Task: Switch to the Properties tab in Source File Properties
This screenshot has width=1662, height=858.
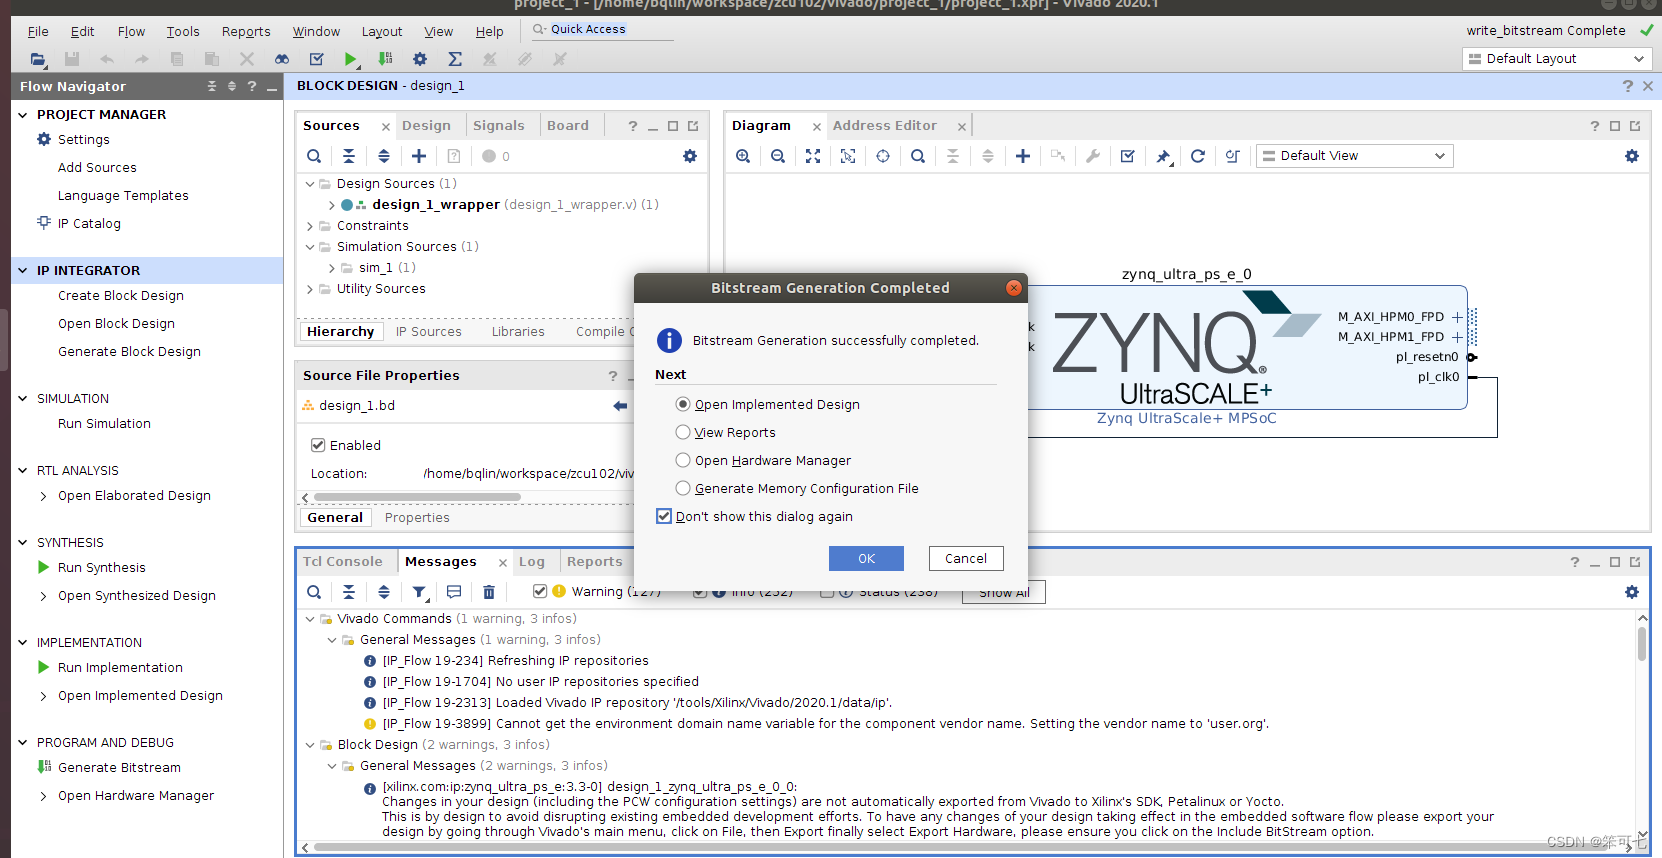Action: tap(417, 518)
